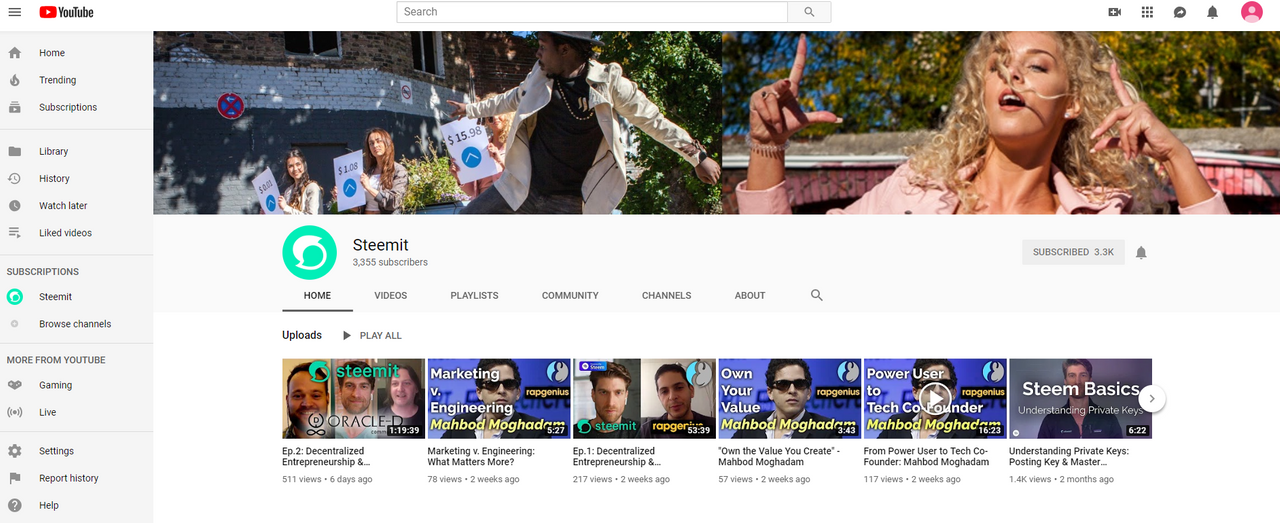Switch to the HOME tab
Image resolution: width=1280 pixels, height=523 pixels.
(x=317, y=296)
